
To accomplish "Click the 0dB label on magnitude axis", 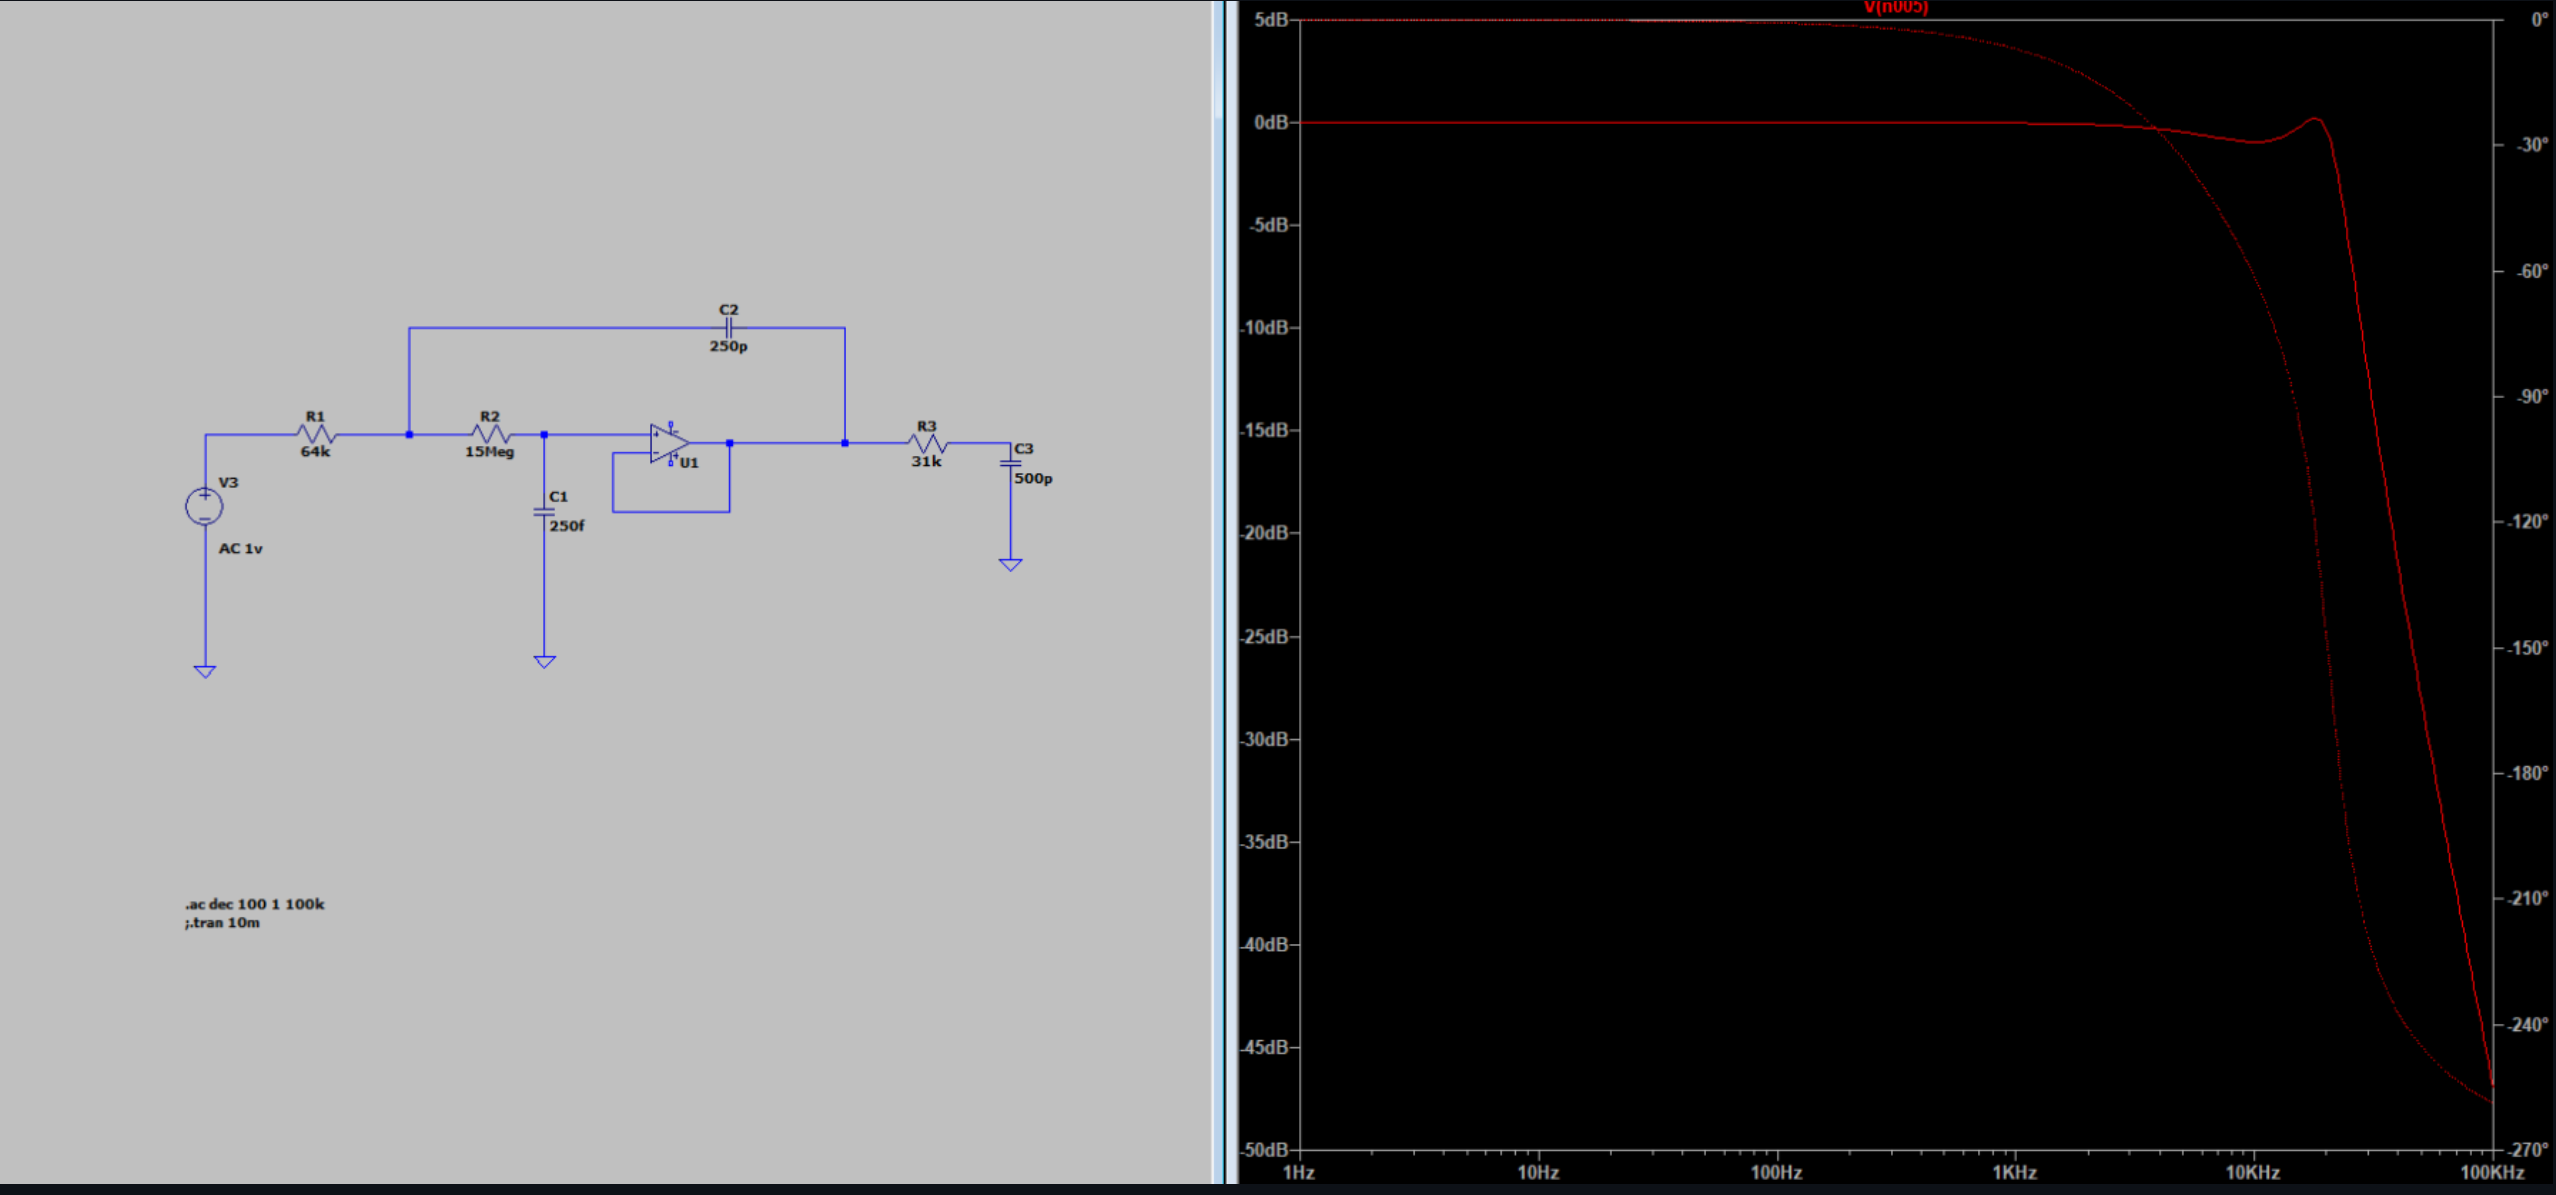I will click(x=1270, y=122).
